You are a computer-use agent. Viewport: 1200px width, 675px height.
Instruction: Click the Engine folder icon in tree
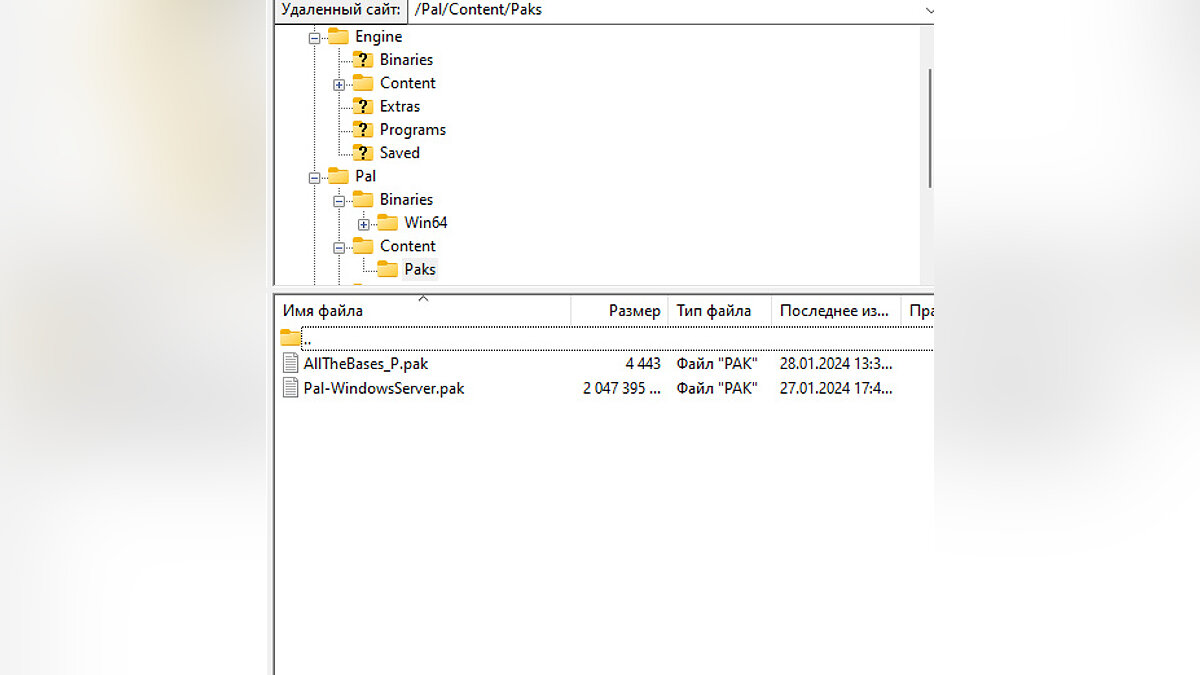pyautogui.click(x=338, y=36)
